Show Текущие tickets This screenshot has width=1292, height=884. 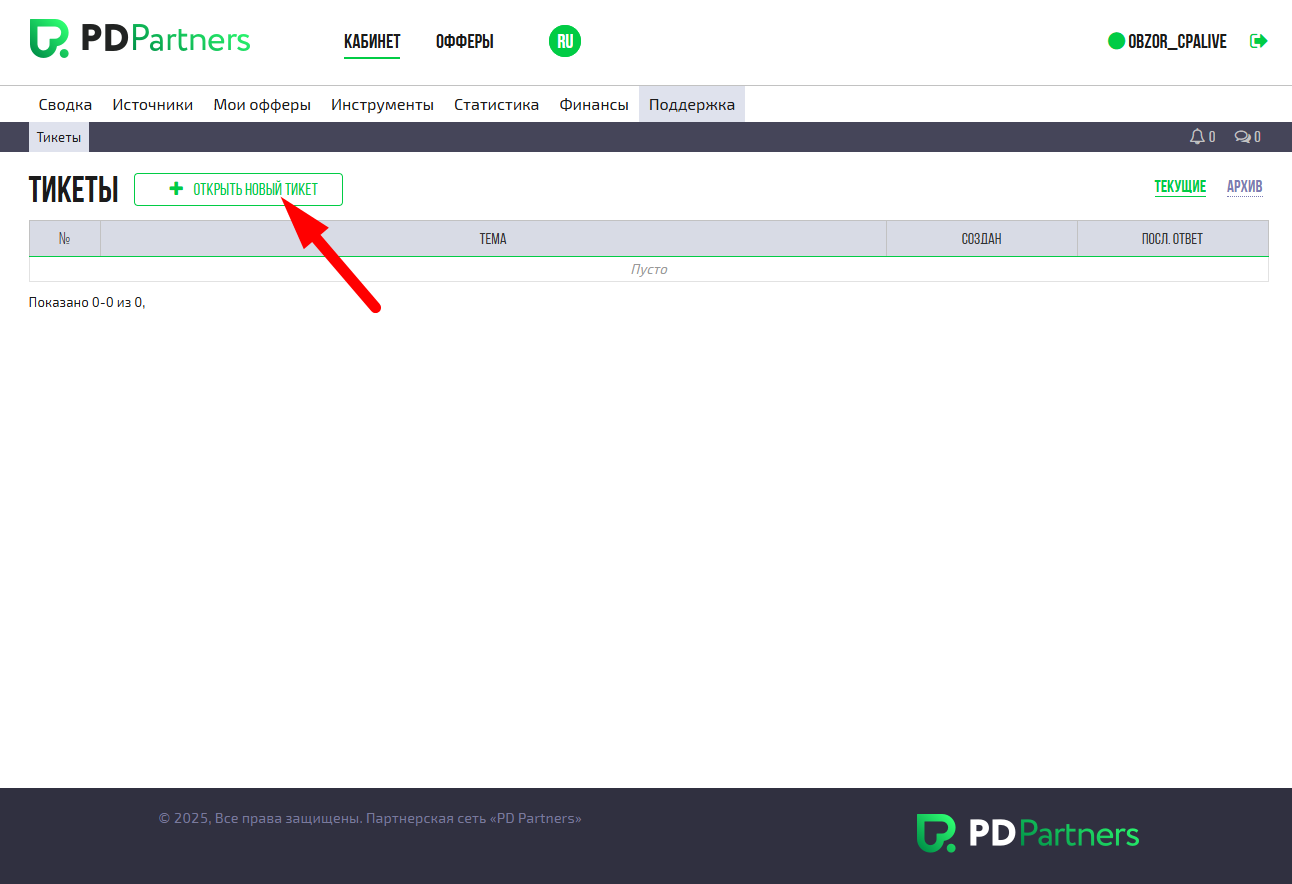(x=1180, y=187)
